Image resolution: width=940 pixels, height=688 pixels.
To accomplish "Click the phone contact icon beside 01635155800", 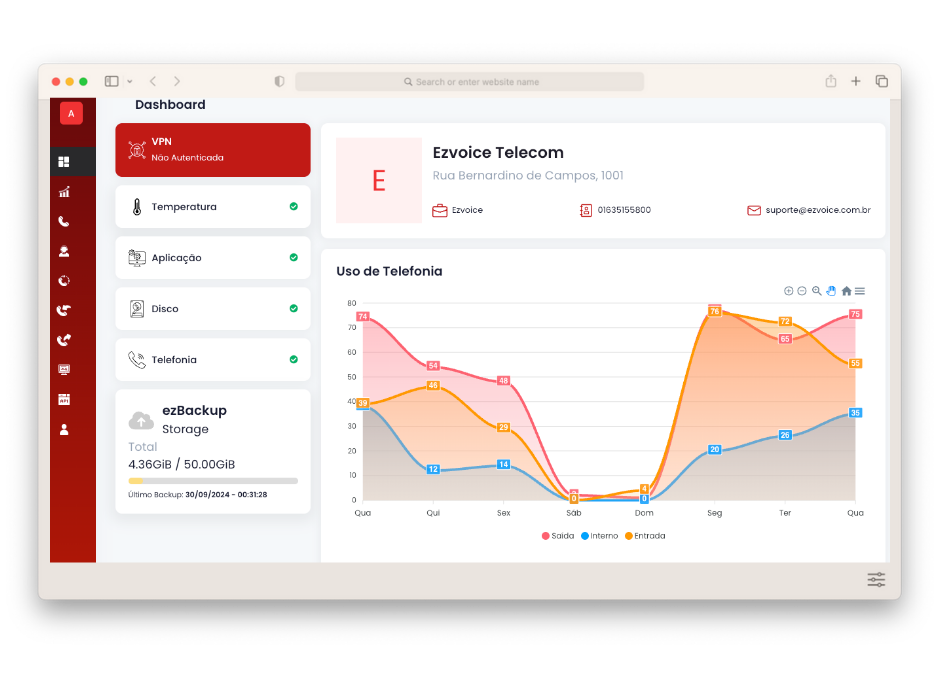I will point(586,210).
